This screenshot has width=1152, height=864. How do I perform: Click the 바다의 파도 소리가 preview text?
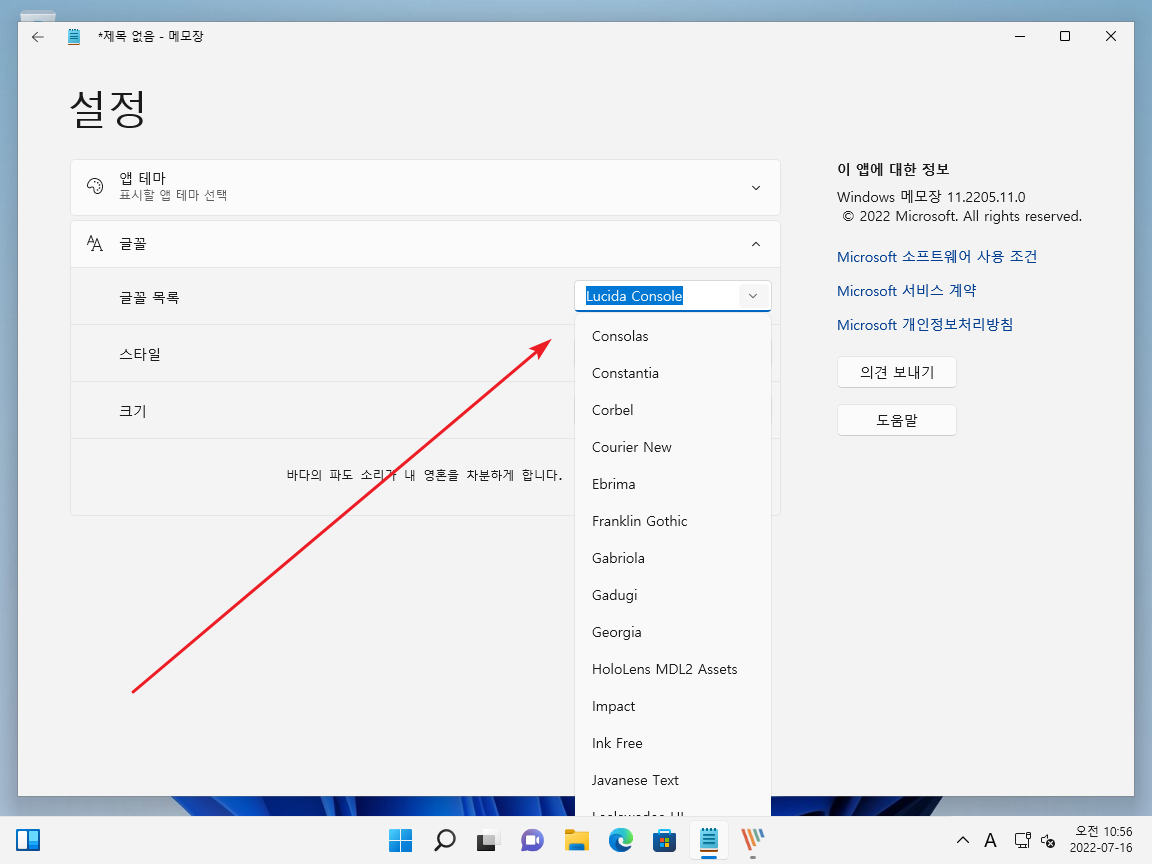425,475
